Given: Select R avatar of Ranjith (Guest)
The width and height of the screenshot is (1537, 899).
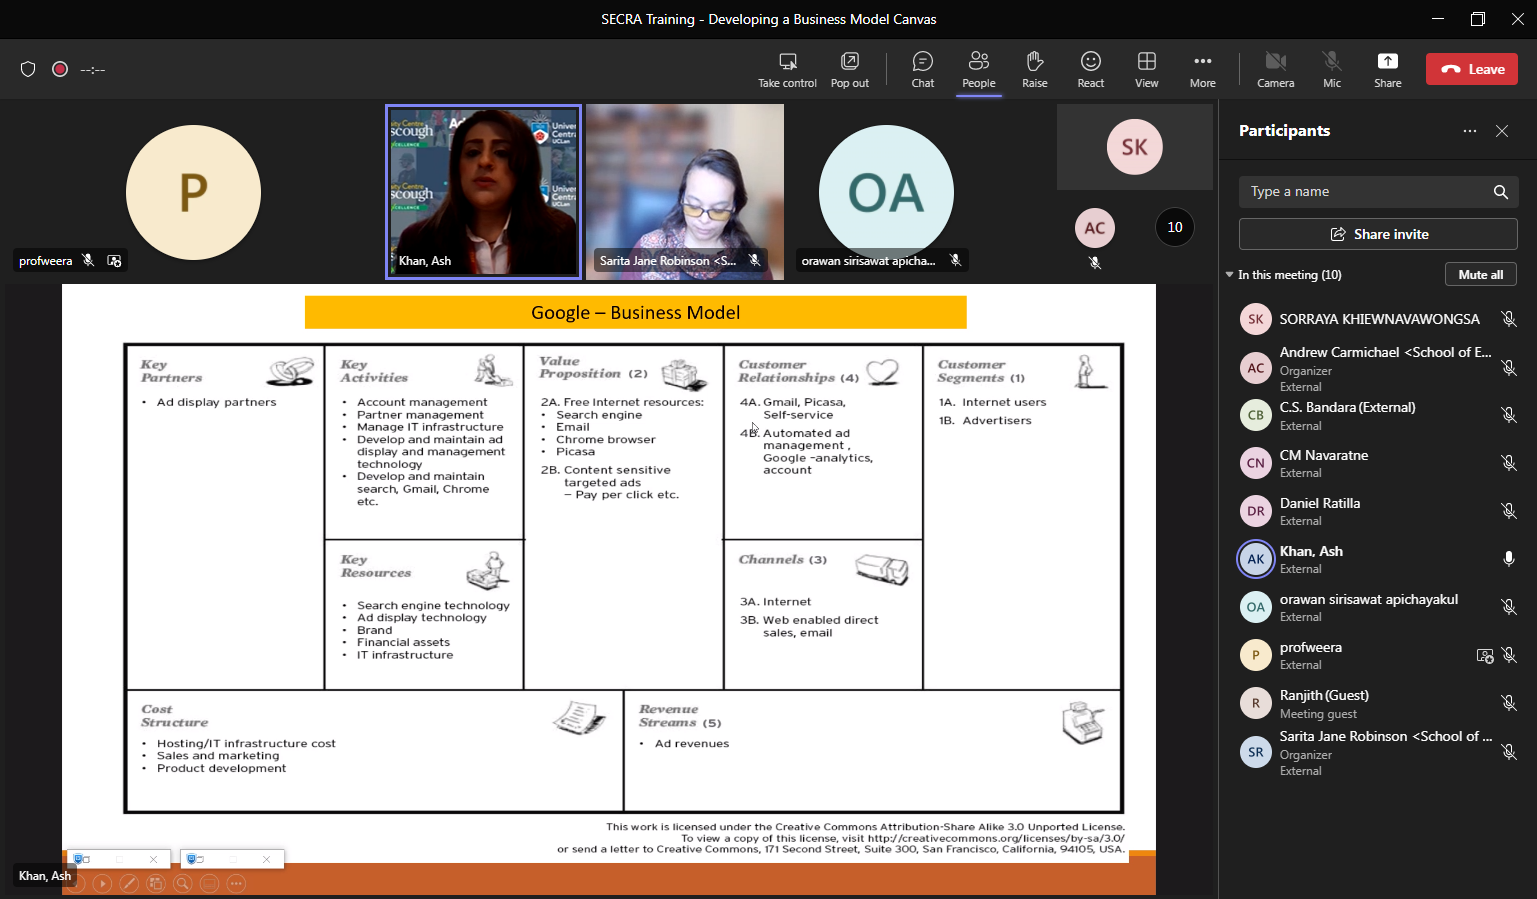Looking at the screenshot, I should tap(1256, 703).
